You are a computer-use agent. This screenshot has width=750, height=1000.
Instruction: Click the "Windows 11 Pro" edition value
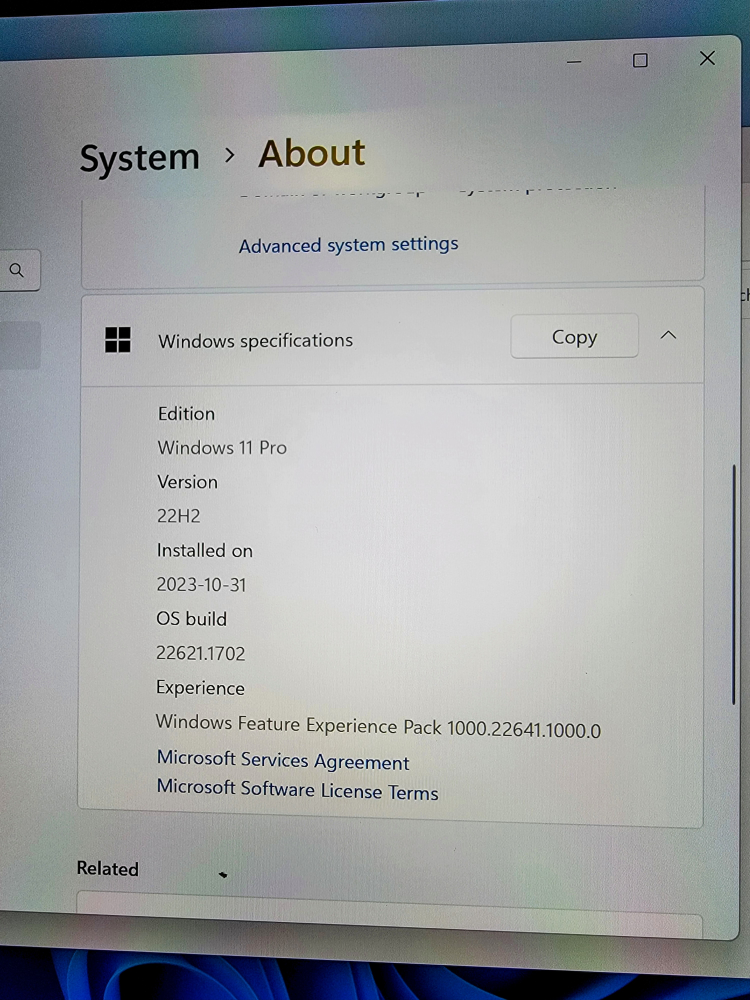tap(222, 447)
